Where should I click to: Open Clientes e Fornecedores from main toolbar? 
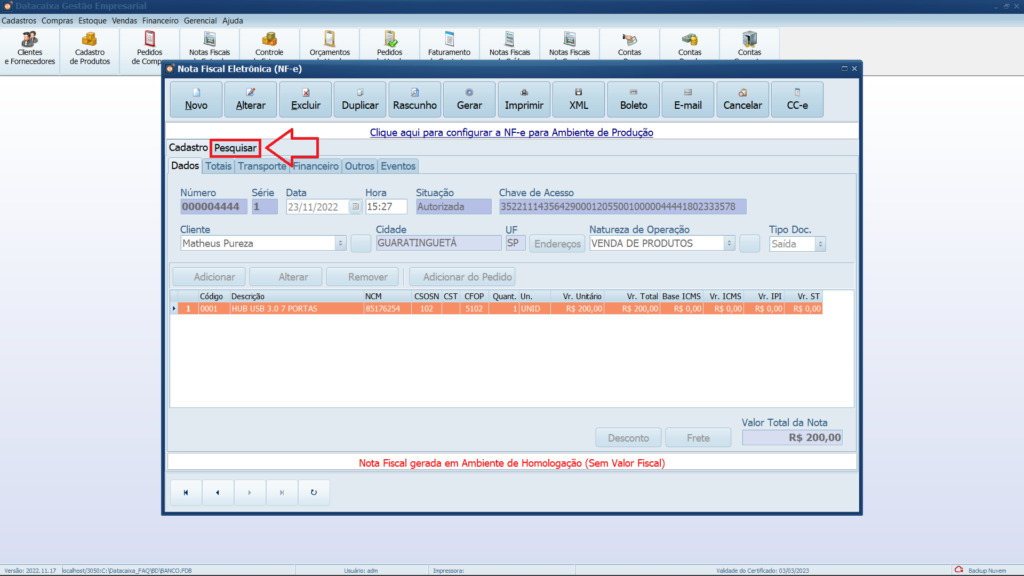[x=30, y=48]
